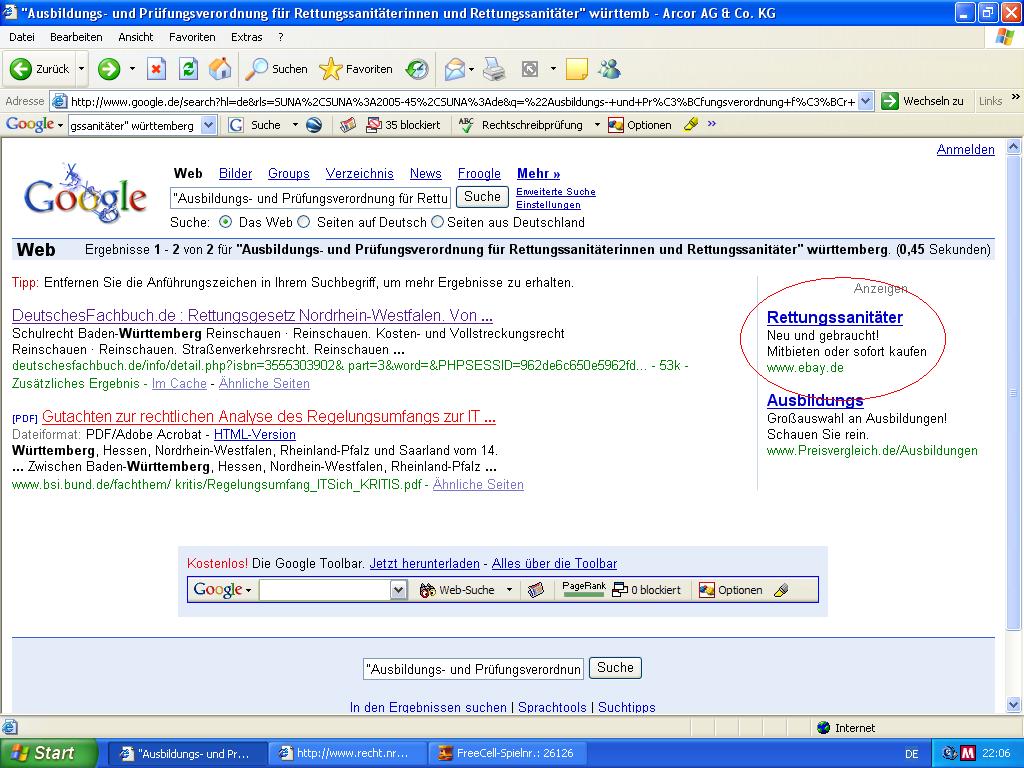The height and width of the screenshot is (768, 1024).
Task: Click the Messenger people icon
Action: click(609, 69)
